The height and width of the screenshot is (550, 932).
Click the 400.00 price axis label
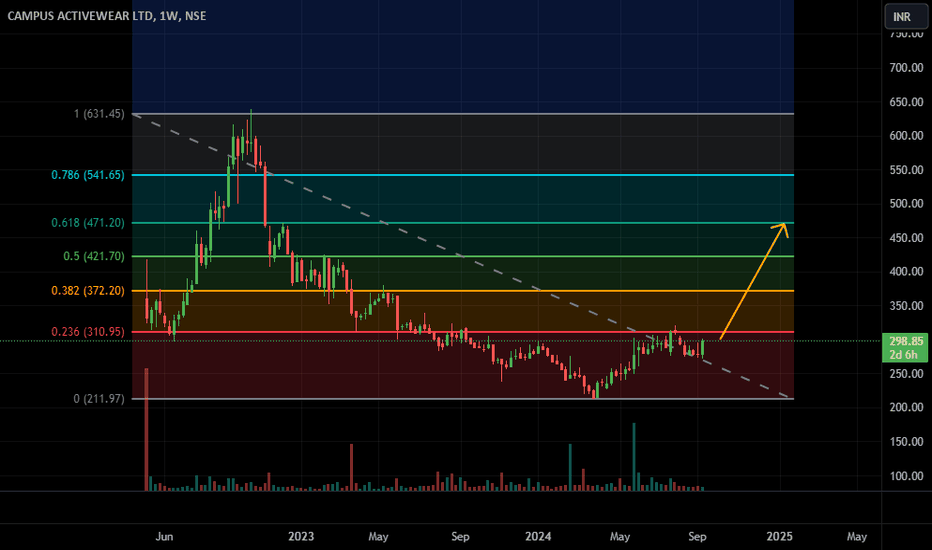(x=906, y=272)
